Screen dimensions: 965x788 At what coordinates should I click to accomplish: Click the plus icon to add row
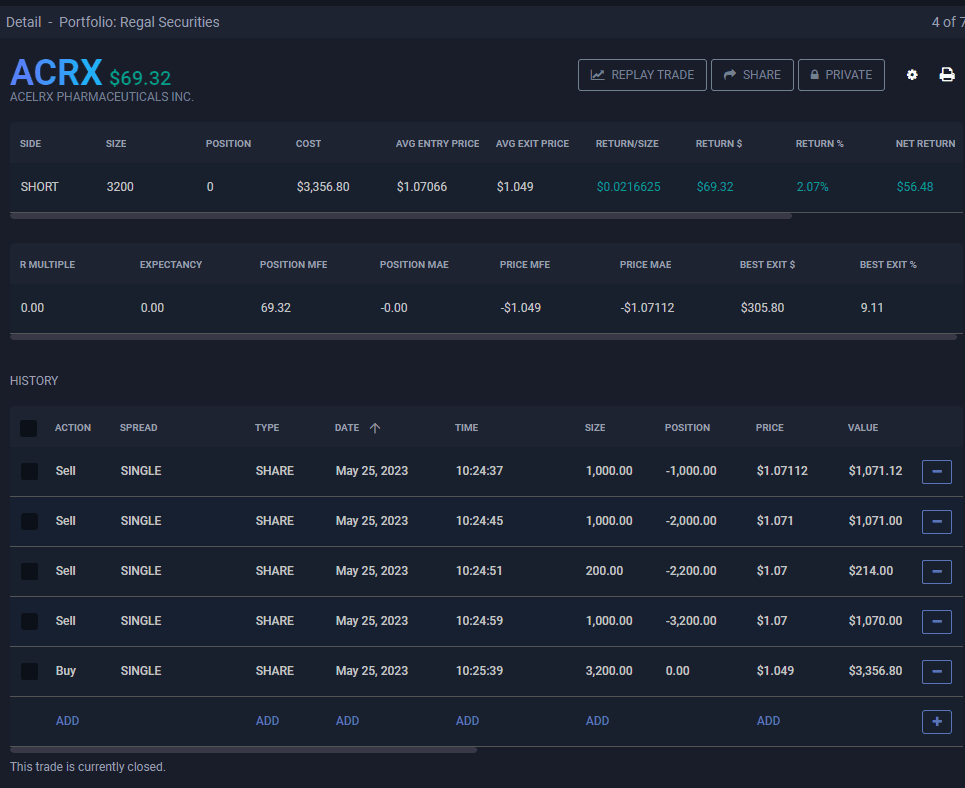[x=936, y=721]
